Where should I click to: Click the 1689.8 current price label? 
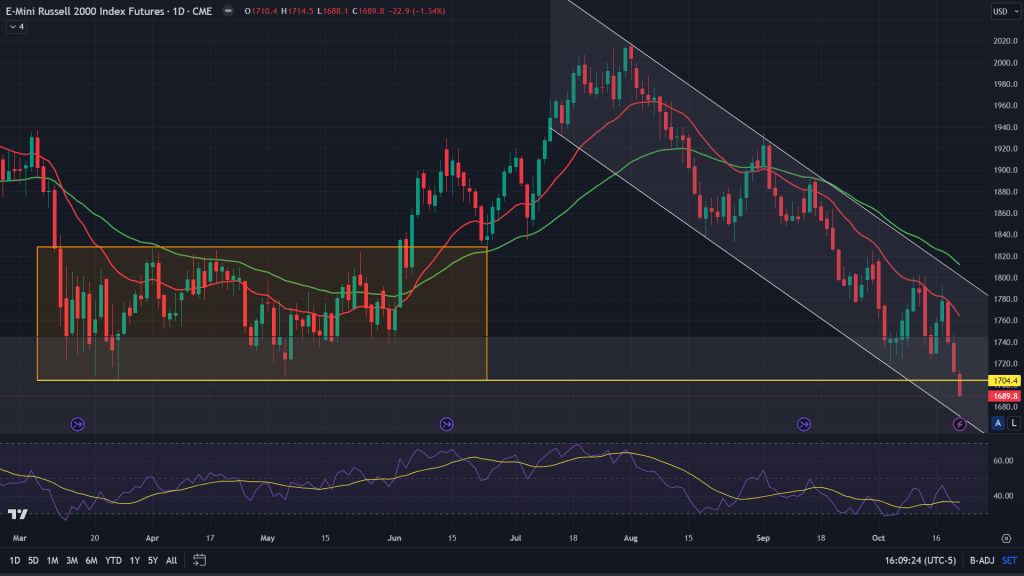pyautogui.click(x=1002, y=396)
